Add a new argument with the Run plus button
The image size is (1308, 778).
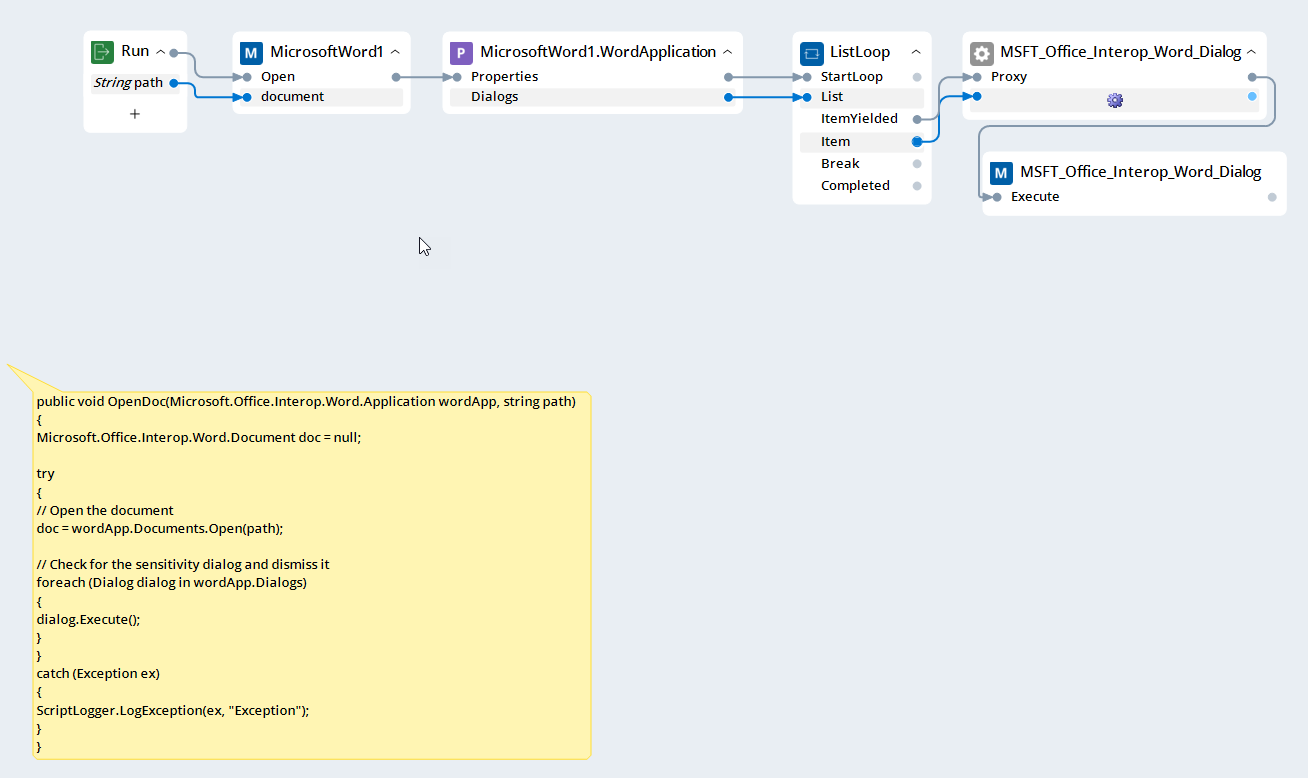[135, 114]
